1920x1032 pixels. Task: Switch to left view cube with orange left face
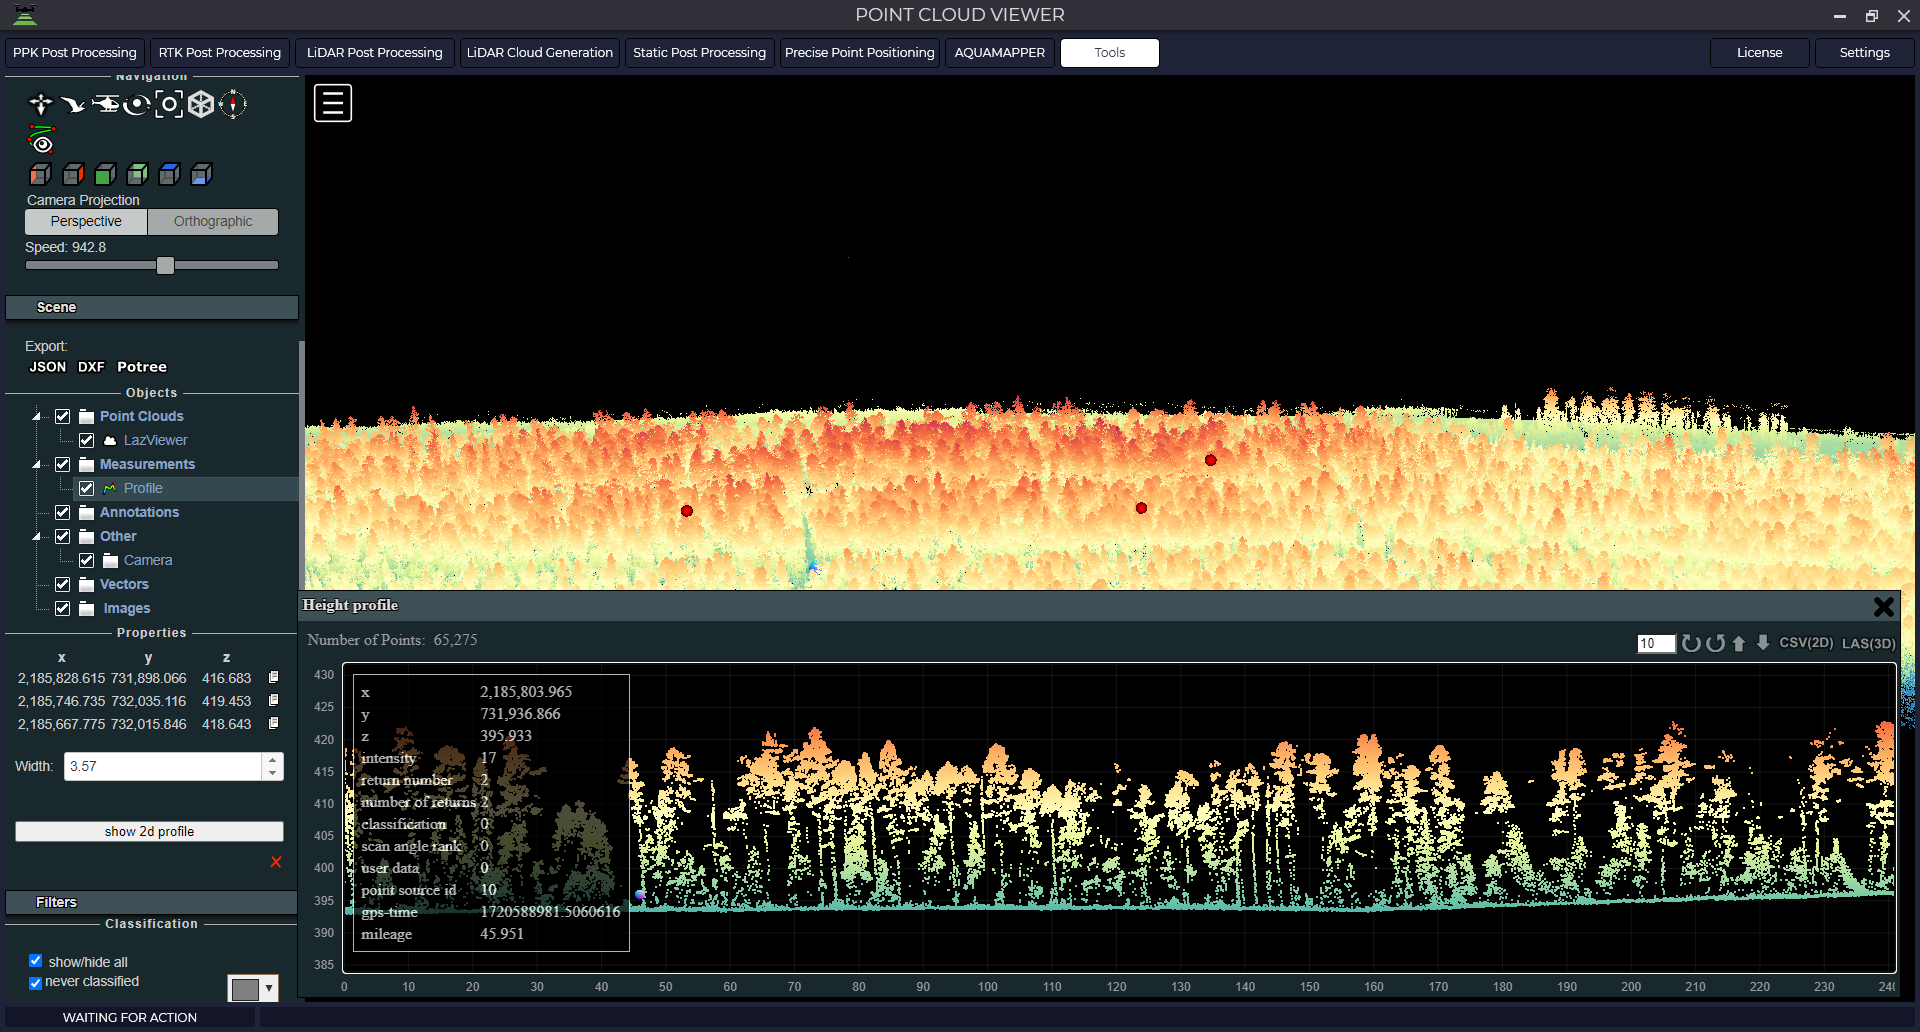pos(41,175)
